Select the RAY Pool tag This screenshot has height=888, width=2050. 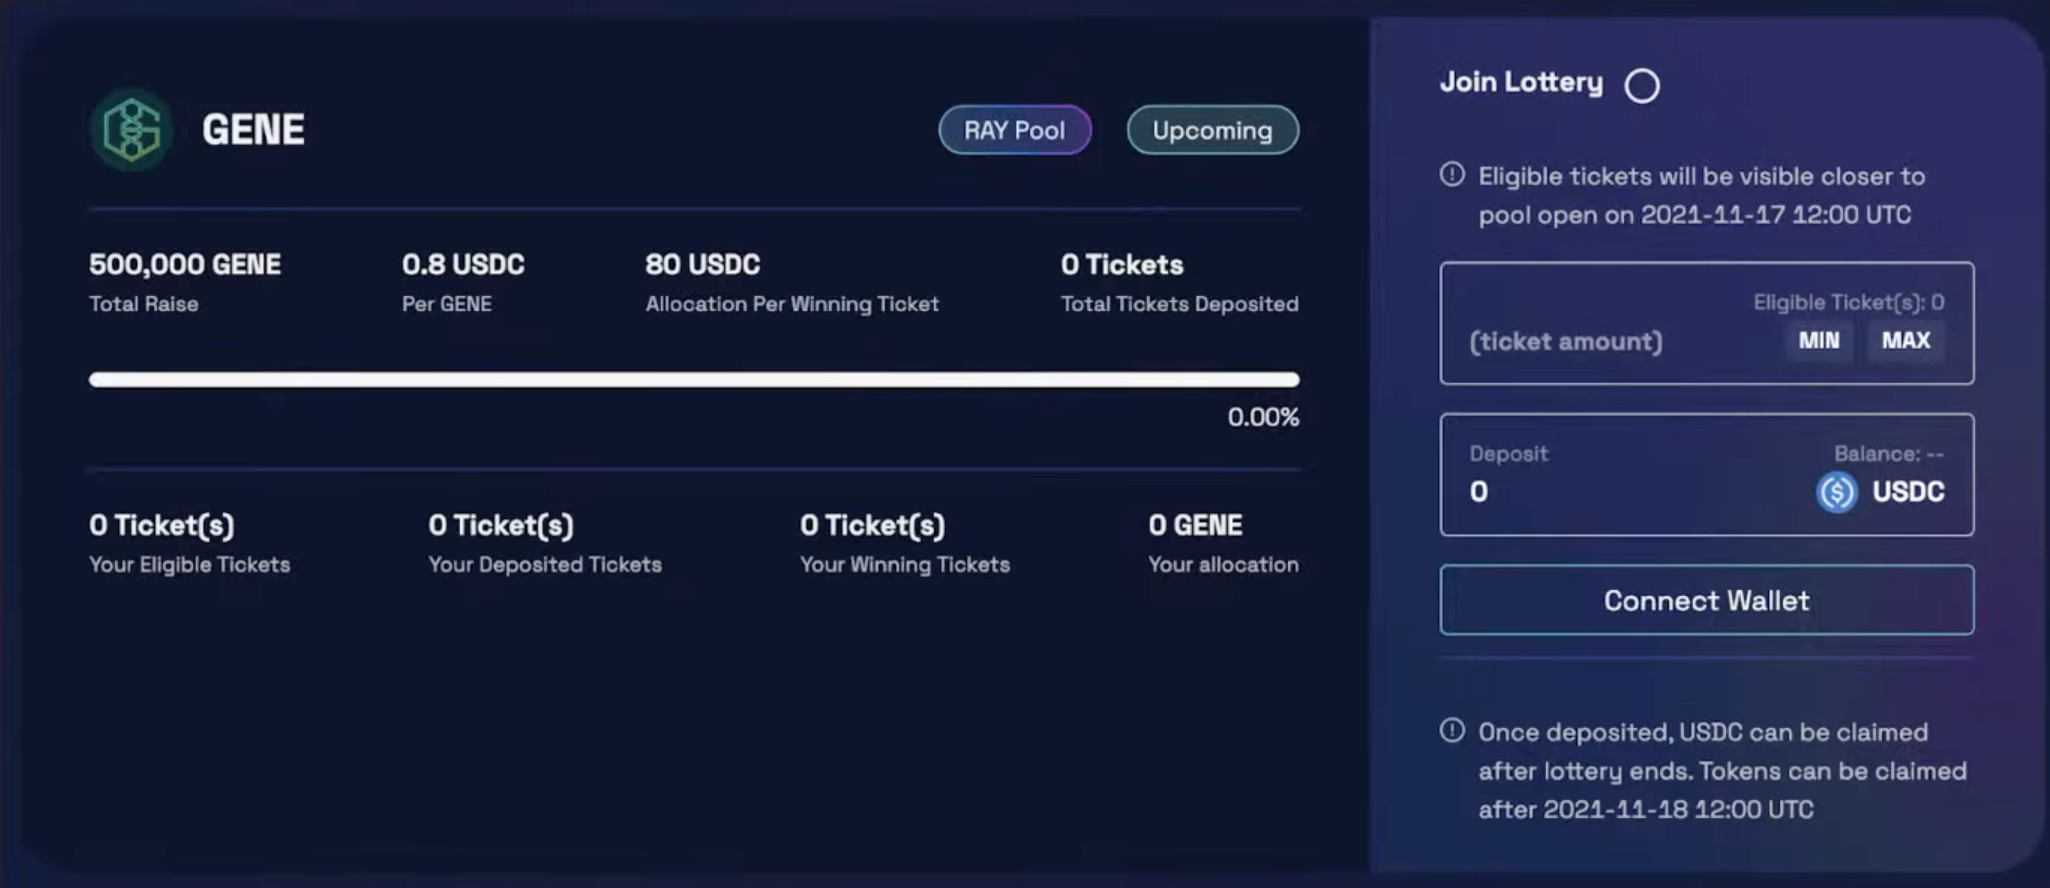1014,130
